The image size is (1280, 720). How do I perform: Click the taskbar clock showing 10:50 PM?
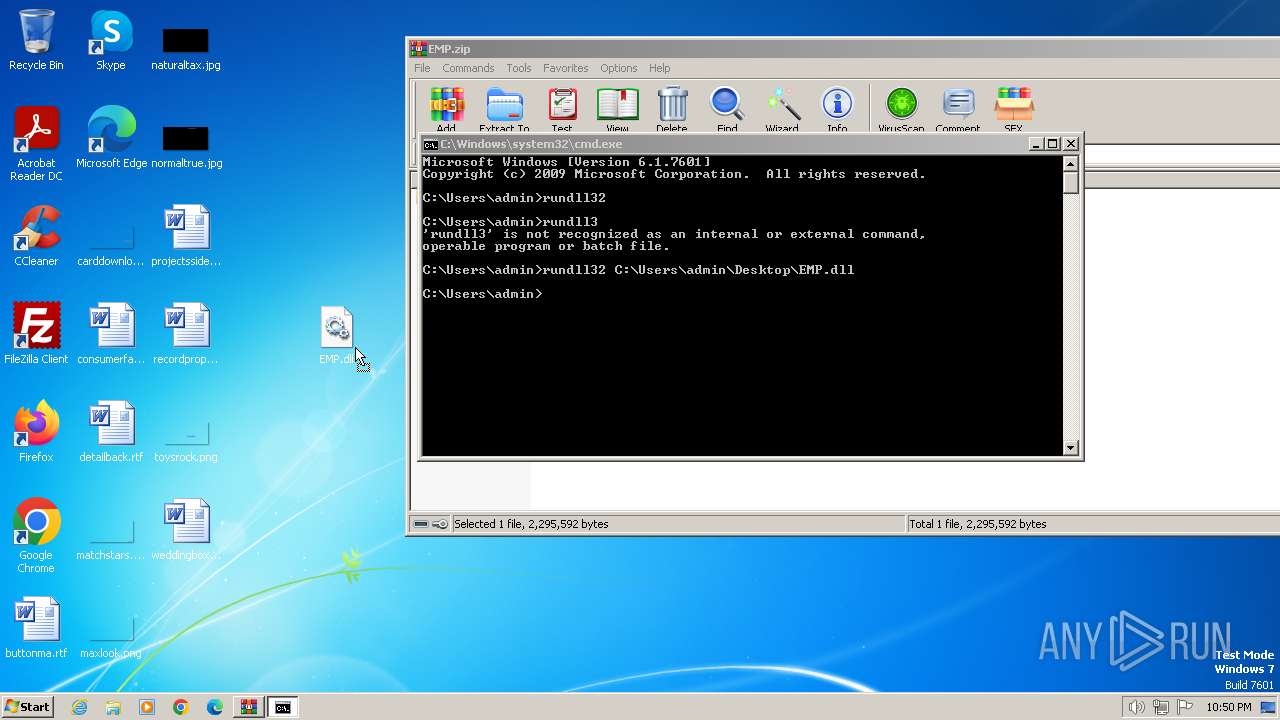(1229, 707)
